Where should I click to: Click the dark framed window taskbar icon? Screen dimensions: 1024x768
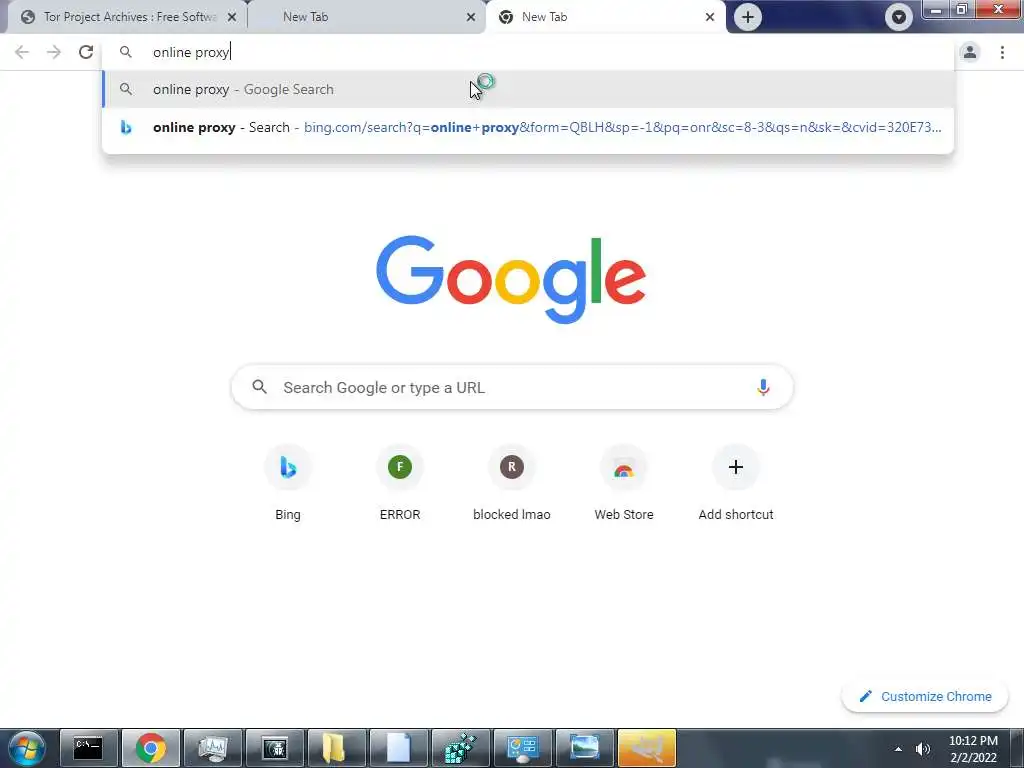(x=275, y=748)
